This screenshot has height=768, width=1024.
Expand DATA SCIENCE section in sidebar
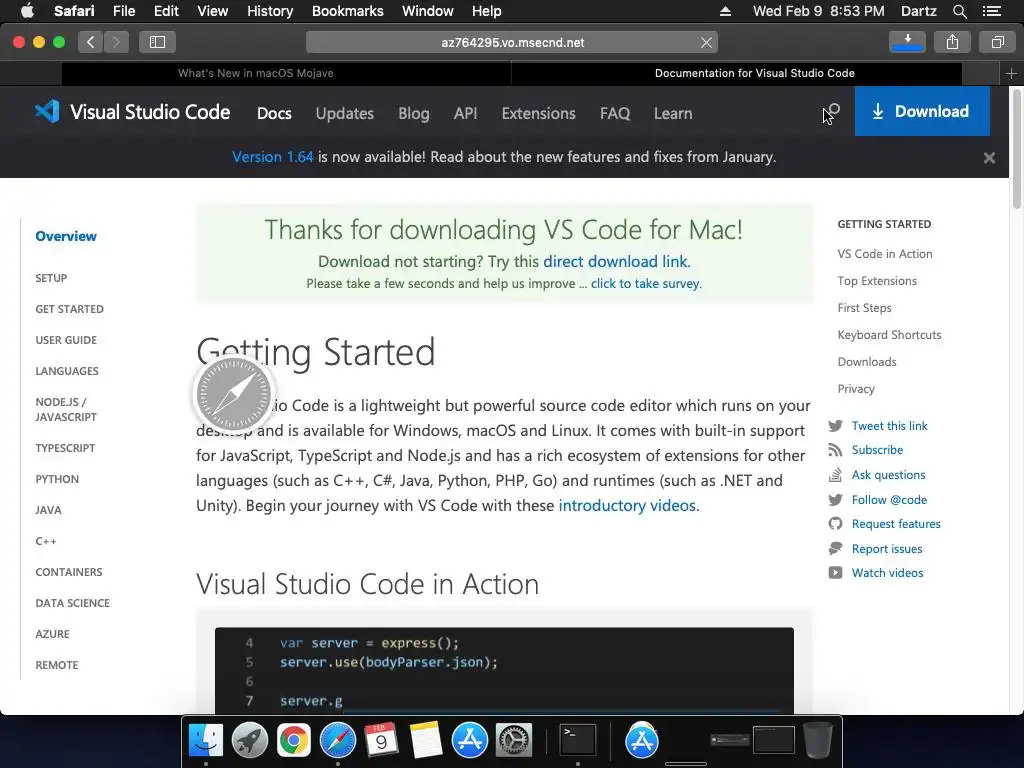coord(72,603)
